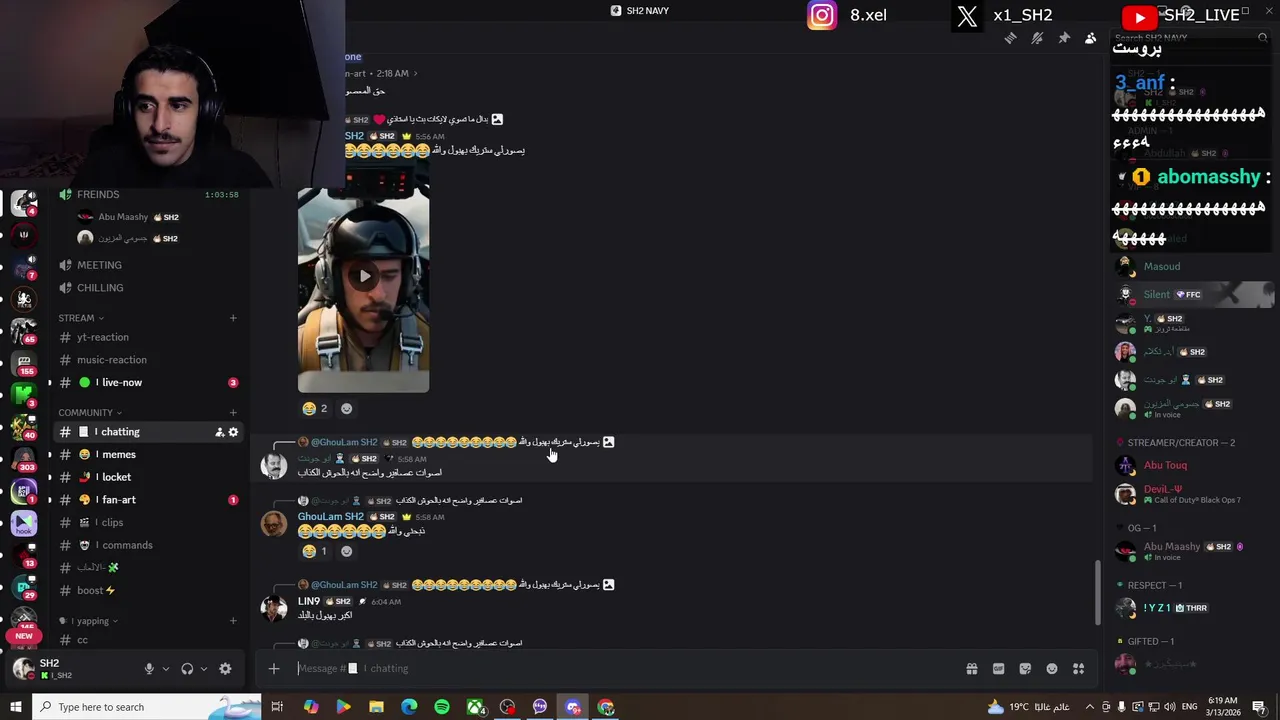1280x720 pixels.
Task: Toggle notification settings bell-slash icon
Action: [x=1037, y=38]
